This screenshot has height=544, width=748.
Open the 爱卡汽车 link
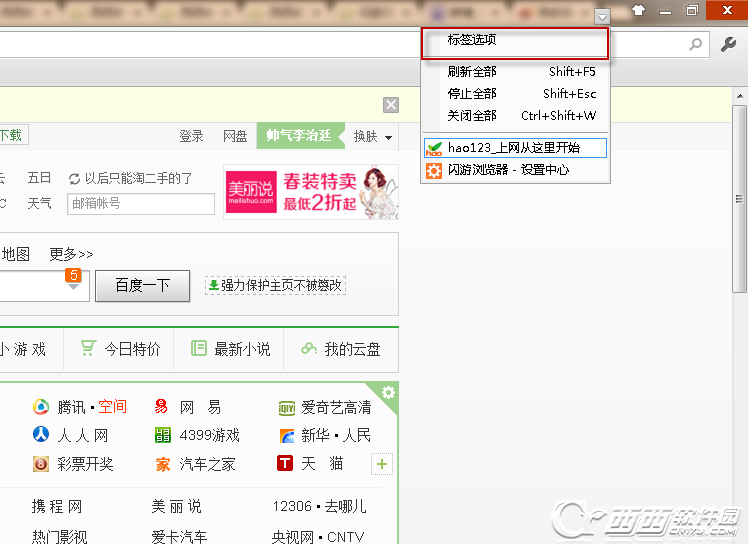pyautogui.click(x=179, y=537)
